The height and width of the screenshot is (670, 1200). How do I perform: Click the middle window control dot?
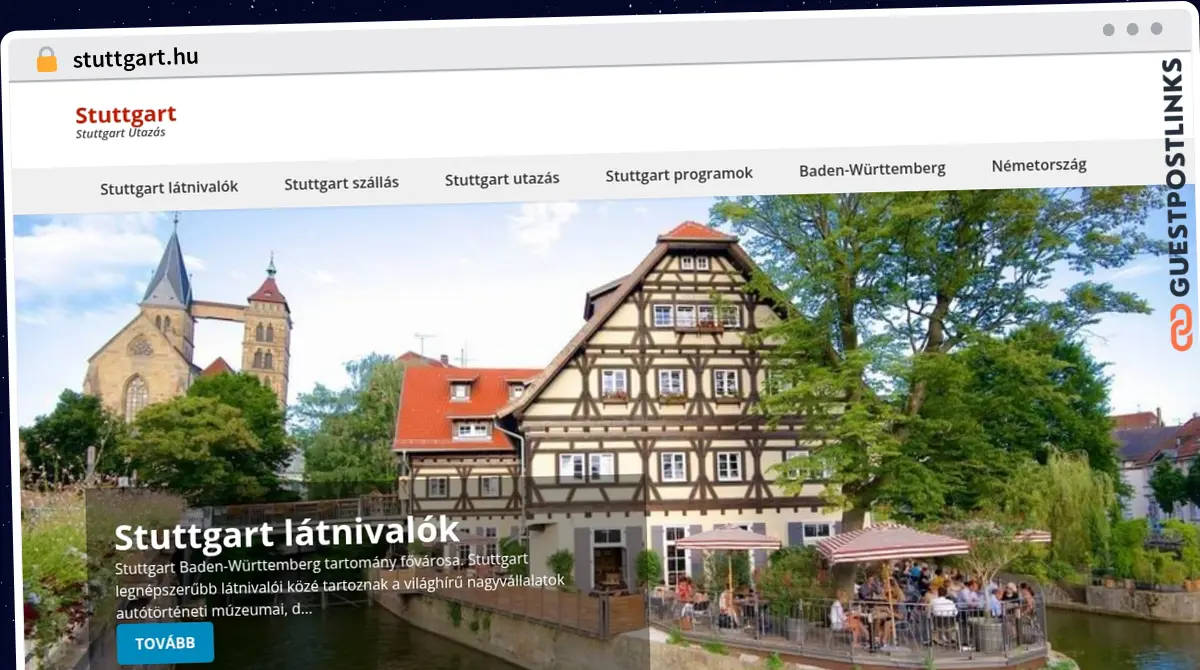pyautogui.click(x=1132, y=29)
